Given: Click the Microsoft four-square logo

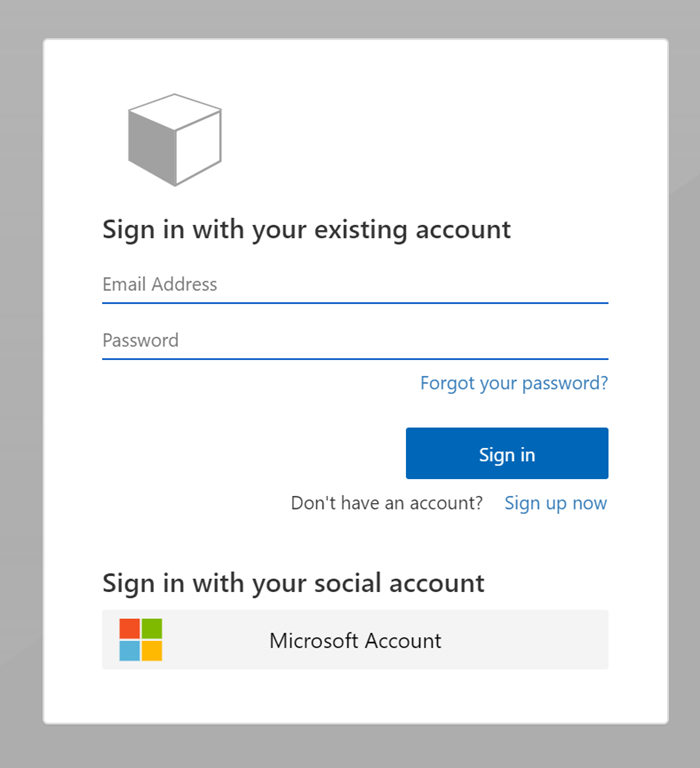Looking at the screenshot, I should [141, 640].
